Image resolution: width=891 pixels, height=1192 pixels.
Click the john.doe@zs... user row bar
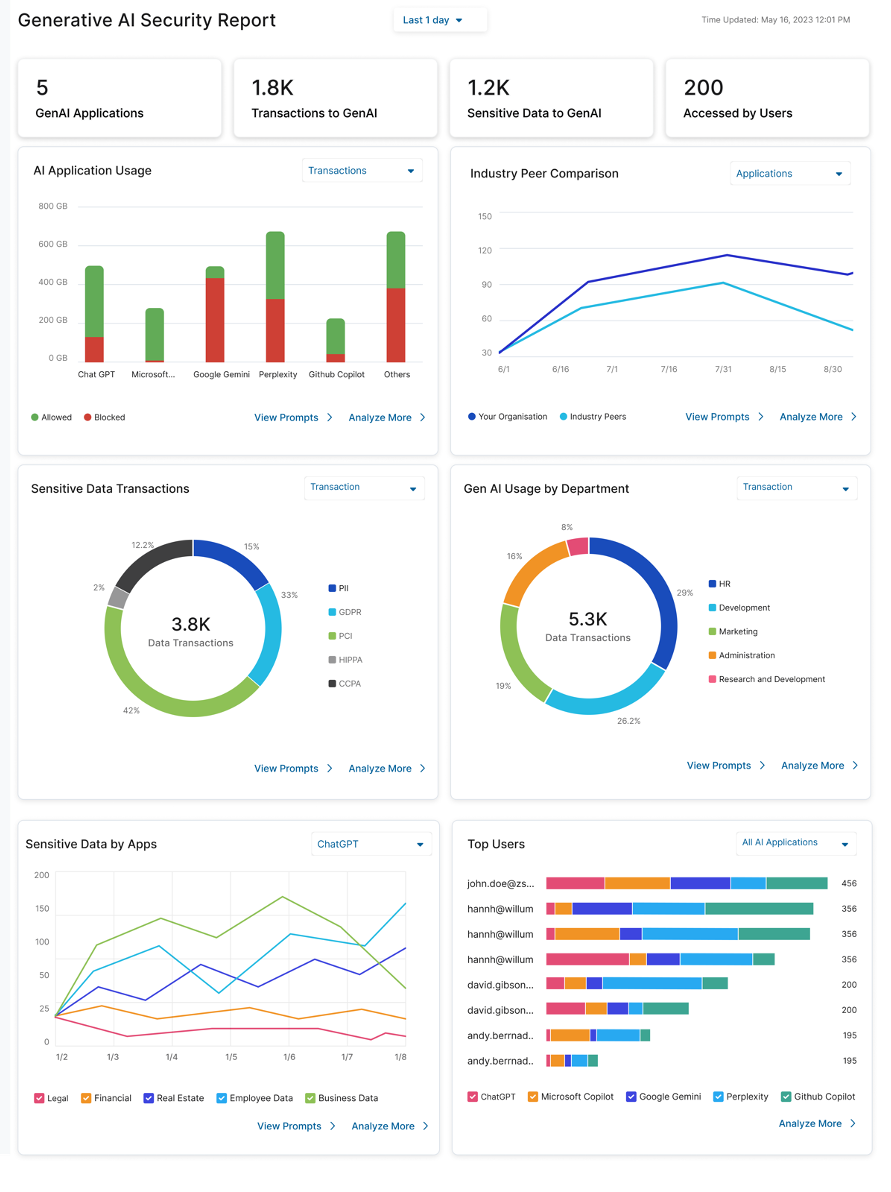(686, 883)
